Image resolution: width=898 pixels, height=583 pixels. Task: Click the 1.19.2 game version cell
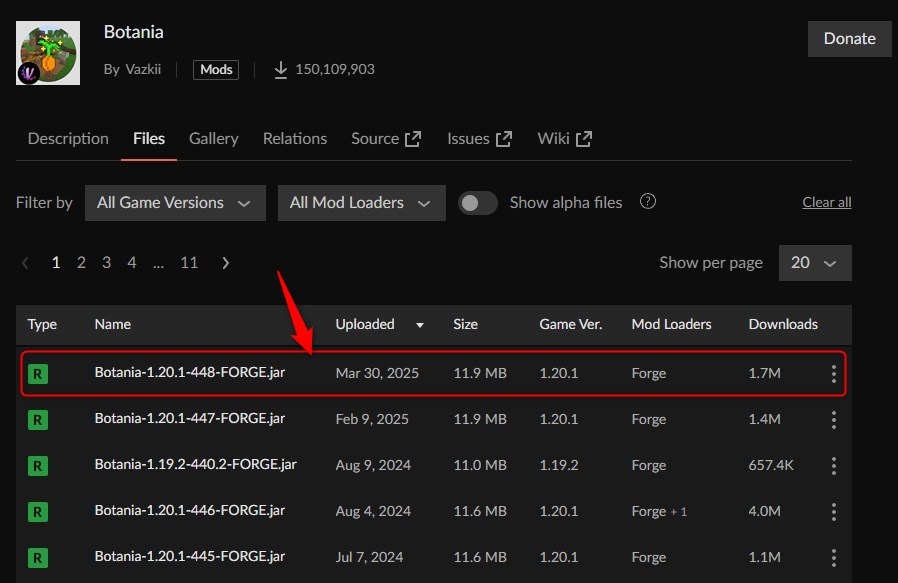coord(558,465)
